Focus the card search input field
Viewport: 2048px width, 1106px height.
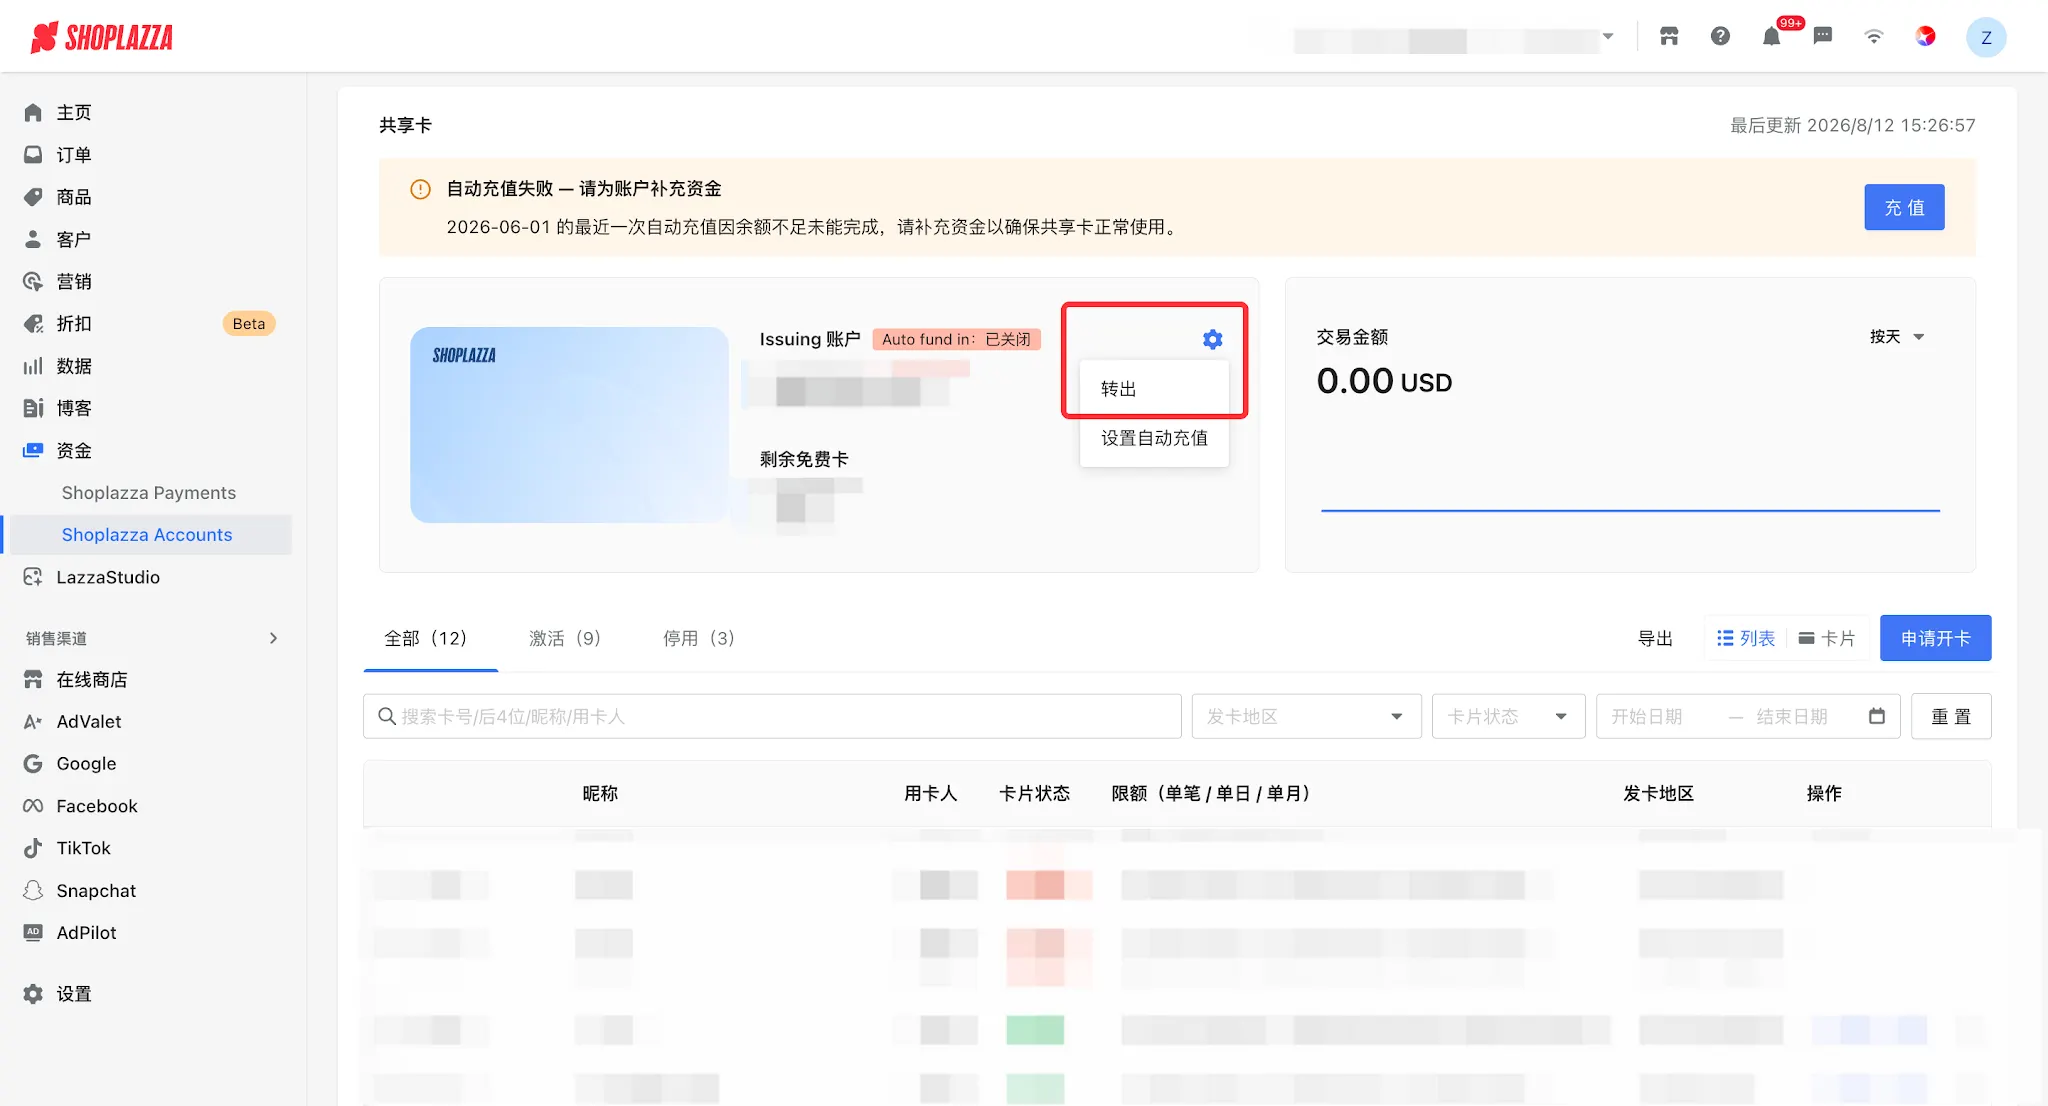(x=772, y=716)
